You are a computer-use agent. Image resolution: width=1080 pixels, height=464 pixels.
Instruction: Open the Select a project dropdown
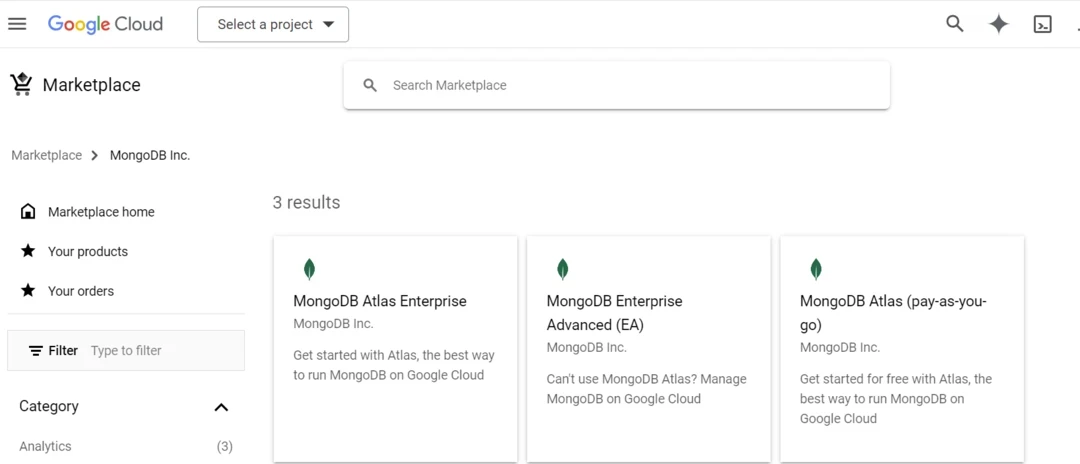pos(273,24)
